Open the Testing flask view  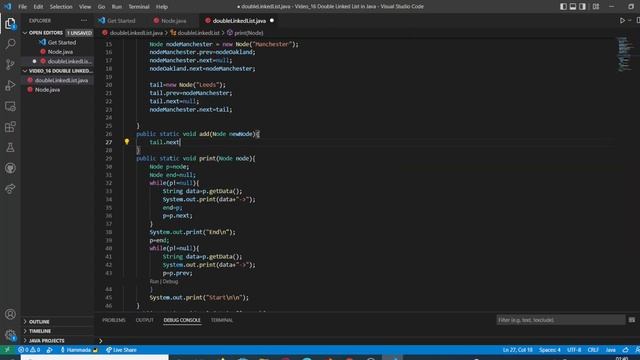(x=10, y=147)
